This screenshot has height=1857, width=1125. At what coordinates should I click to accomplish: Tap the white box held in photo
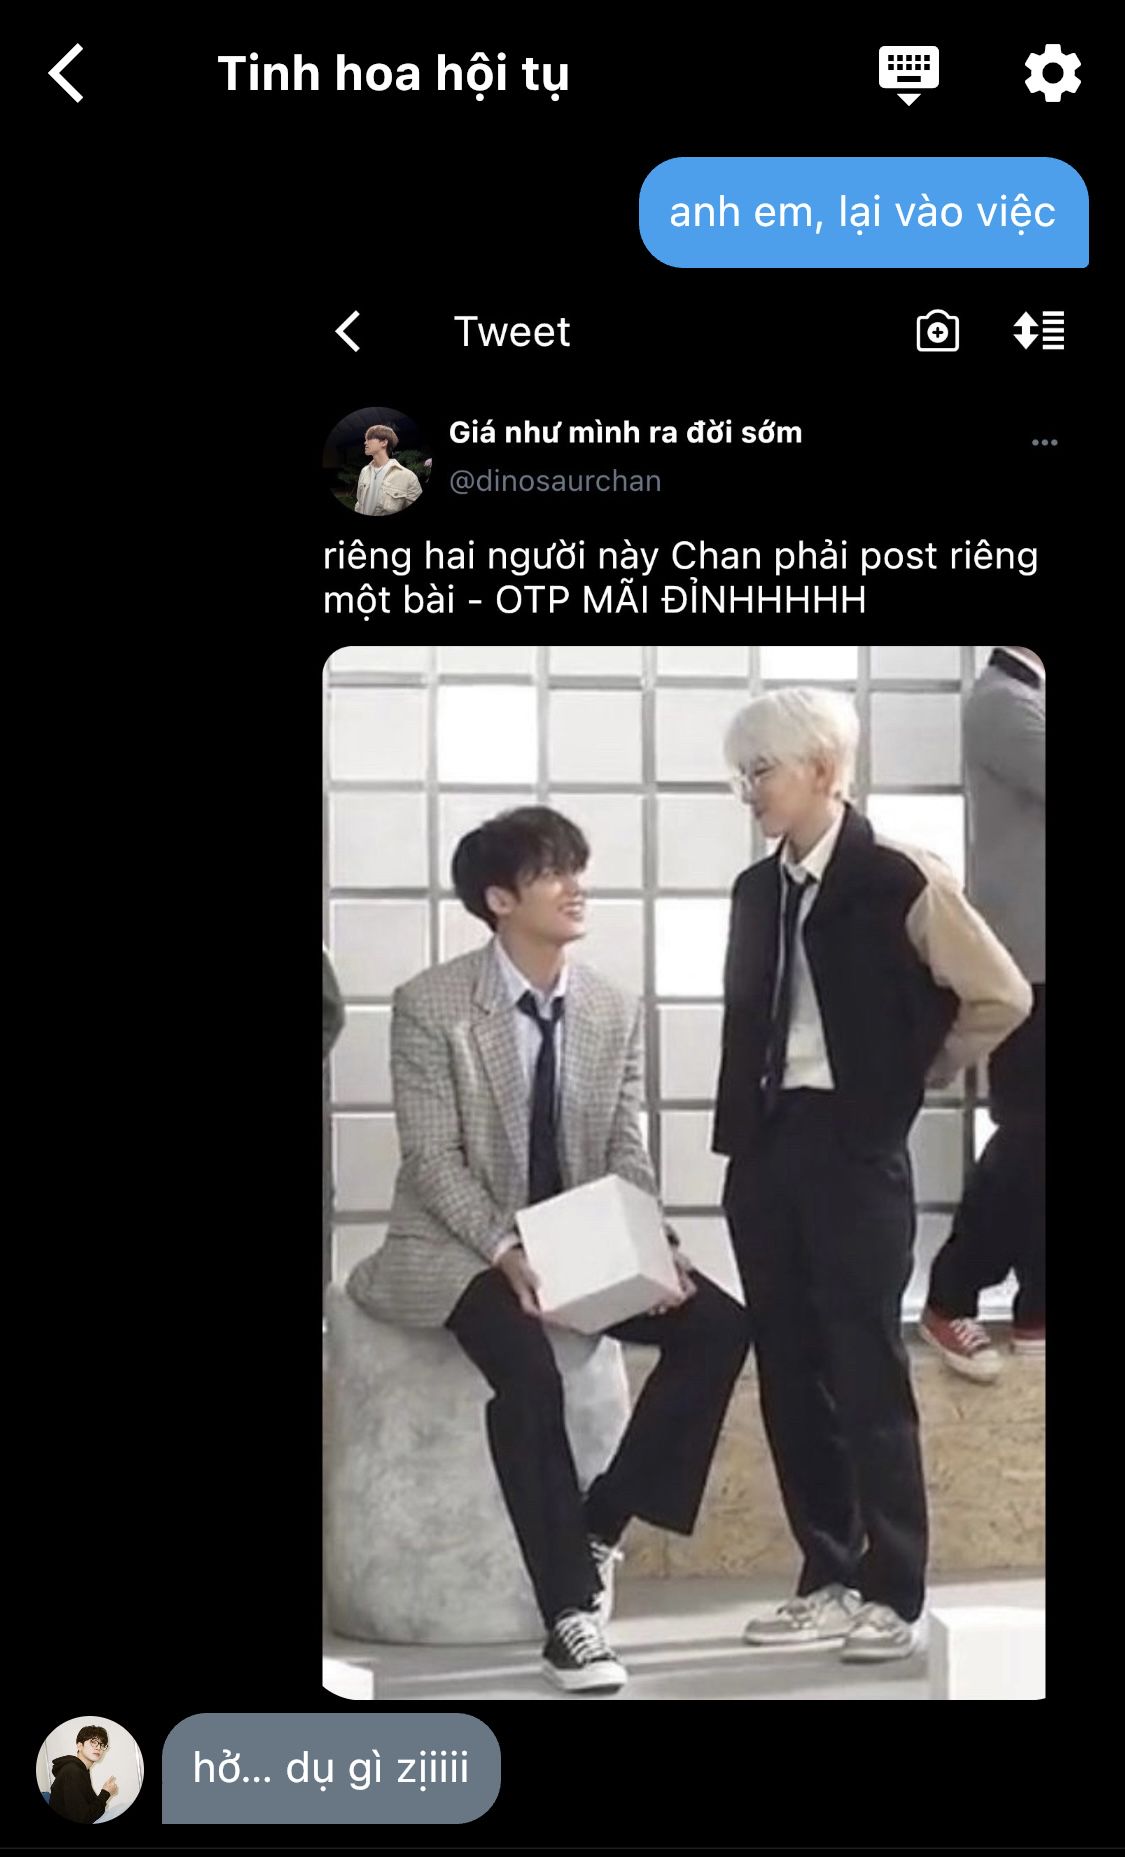599,1253
